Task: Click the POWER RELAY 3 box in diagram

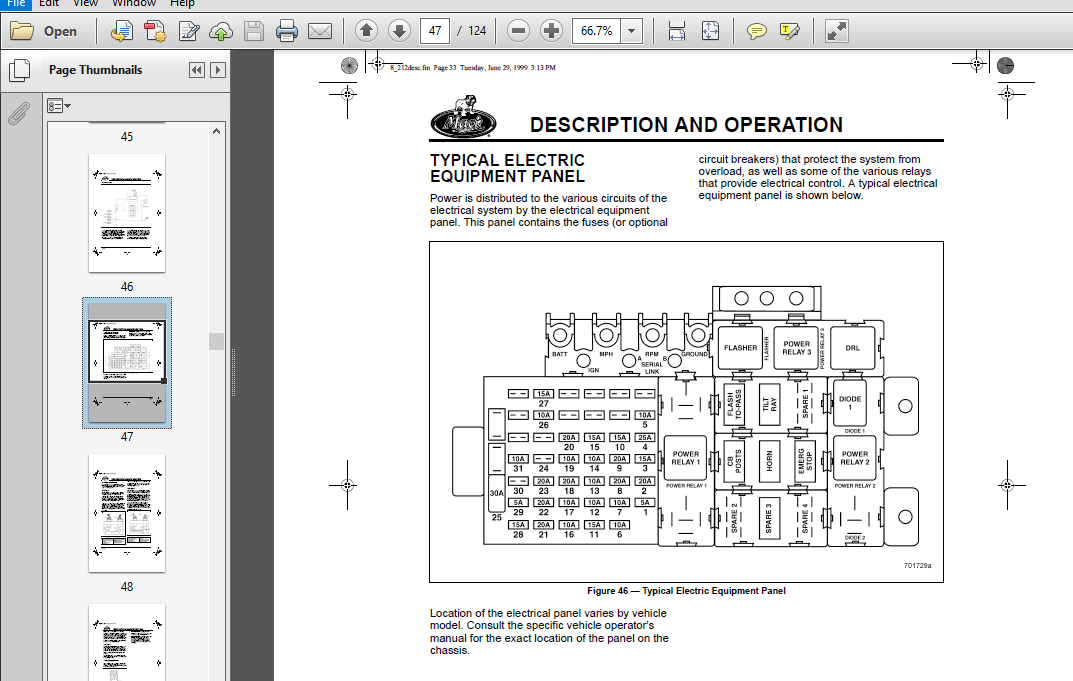Action: (x=797, y=348)
